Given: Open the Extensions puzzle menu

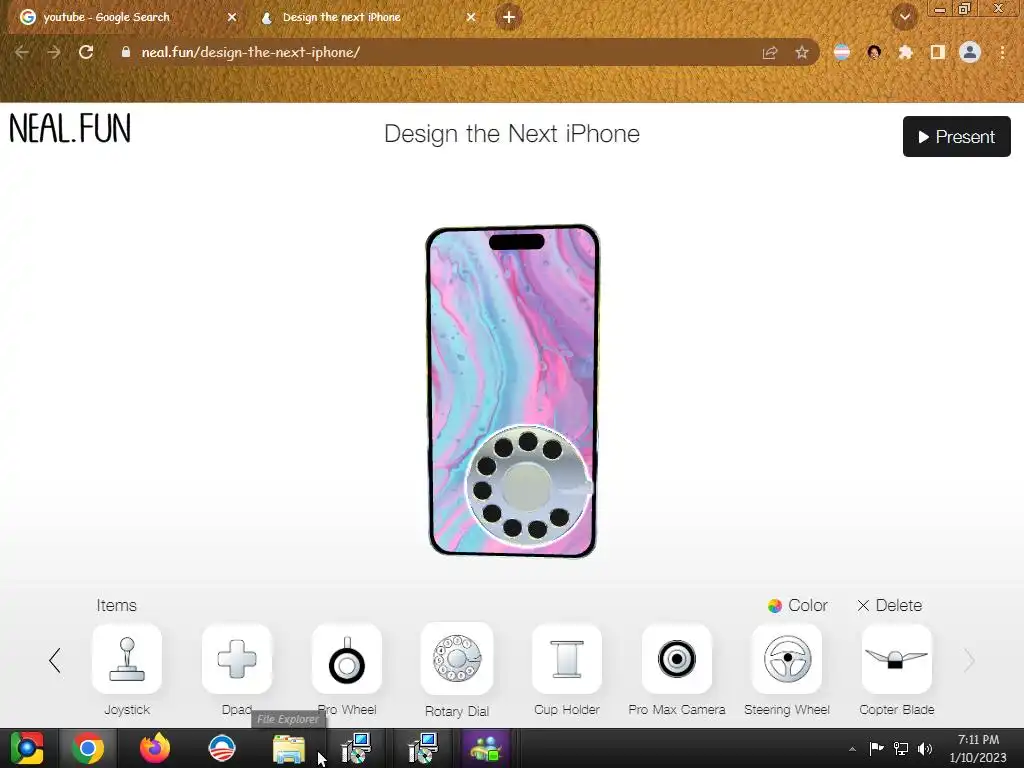Looking at the screenshot, I should point(905,52).
